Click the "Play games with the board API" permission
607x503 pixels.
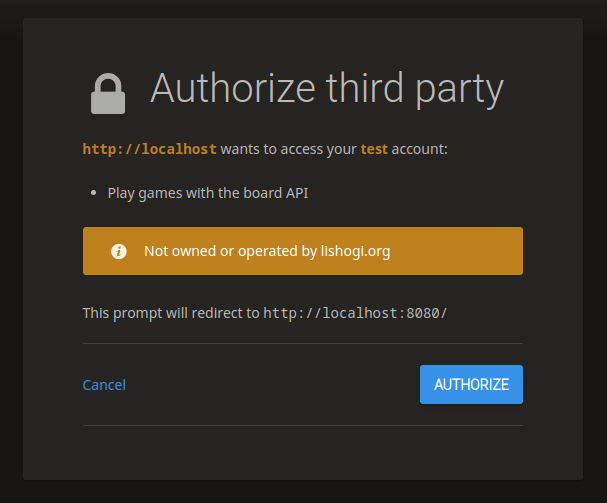[208, 193]
